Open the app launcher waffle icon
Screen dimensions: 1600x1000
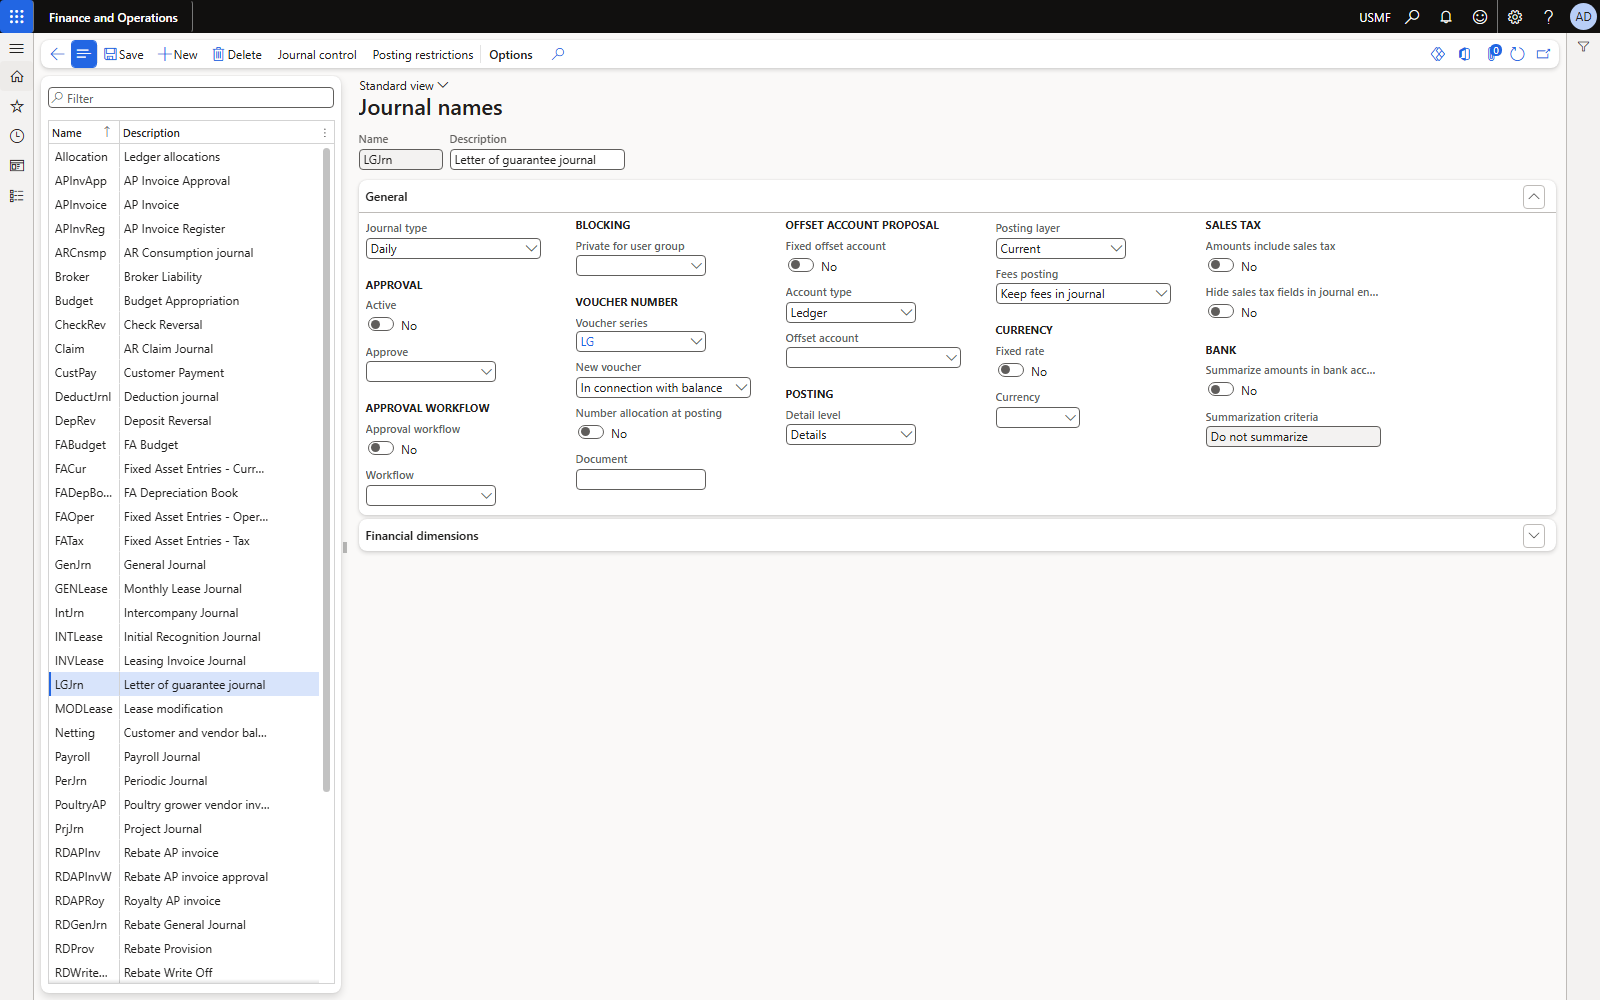point(17,17)
